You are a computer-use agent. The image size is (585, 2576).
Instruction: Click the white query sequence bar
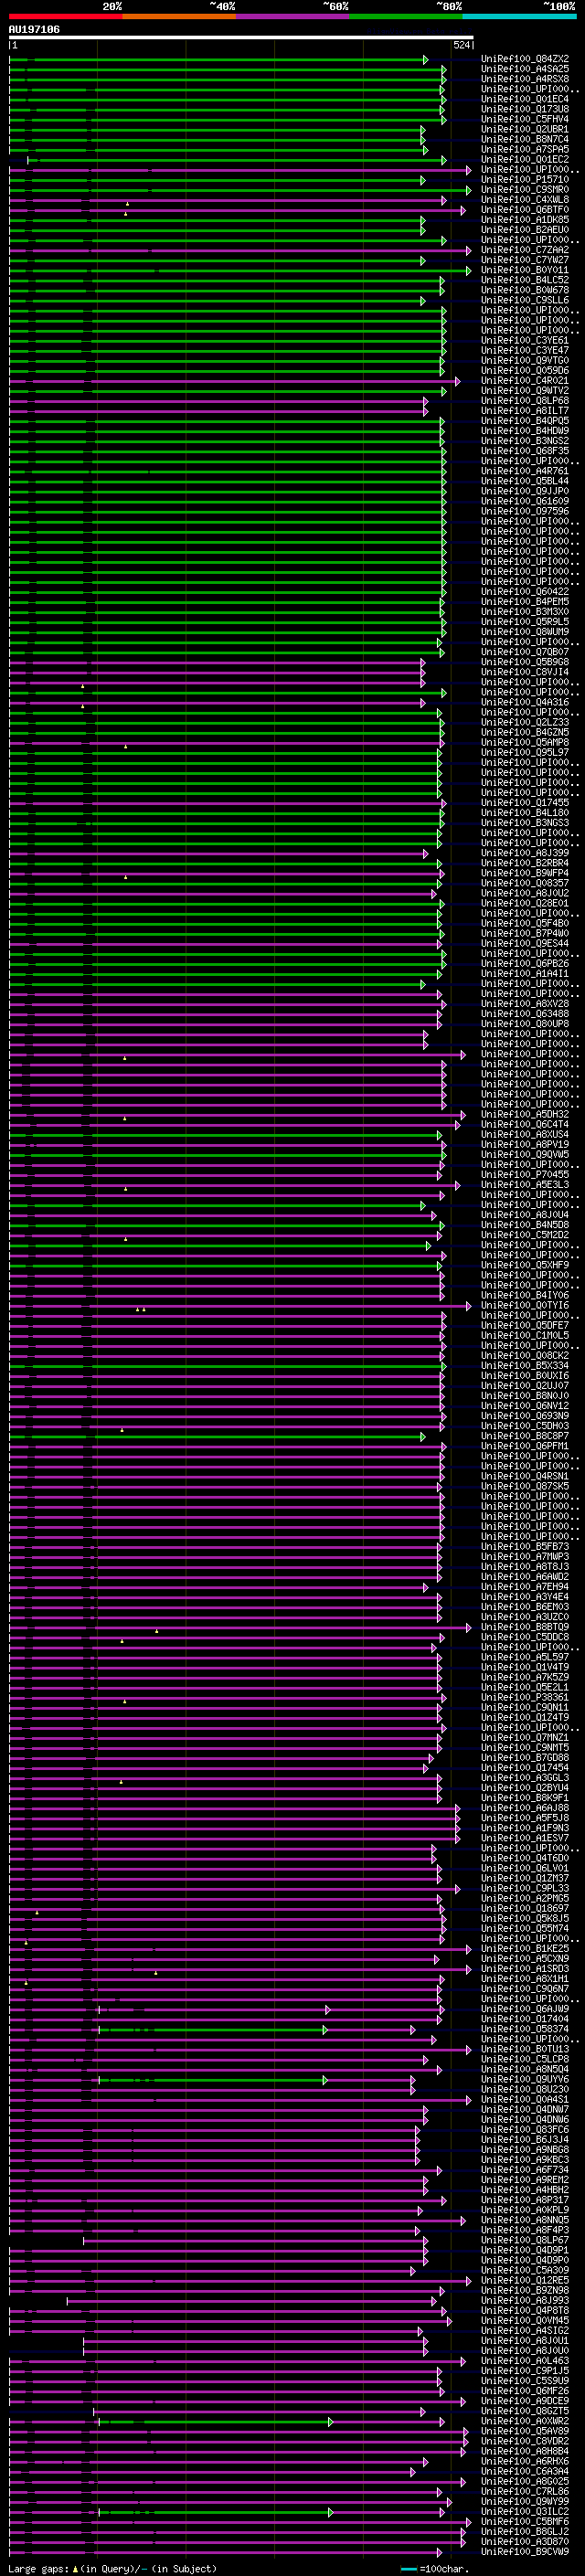point(241,37)
